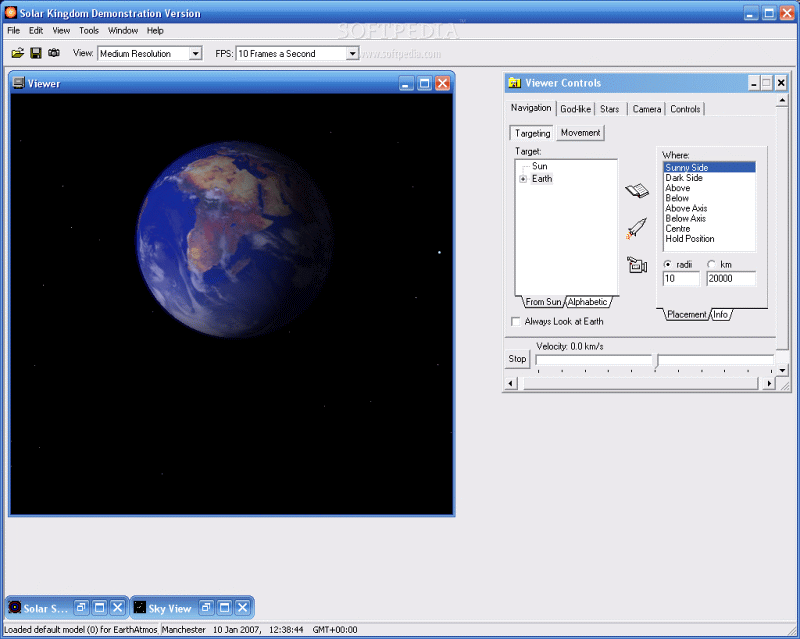Click the rocket launch icon
Screen dimensions: 800x639
pos(636,228)
